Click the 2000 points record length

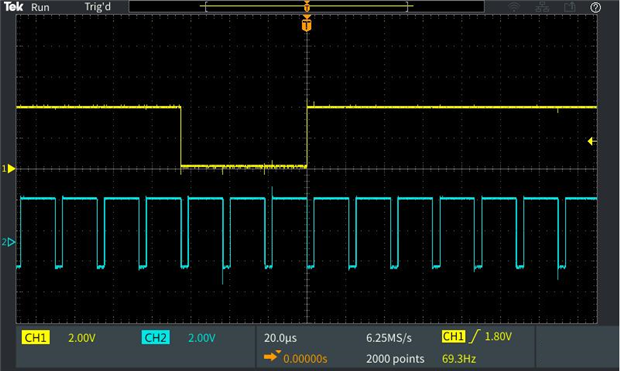(395, 359)
